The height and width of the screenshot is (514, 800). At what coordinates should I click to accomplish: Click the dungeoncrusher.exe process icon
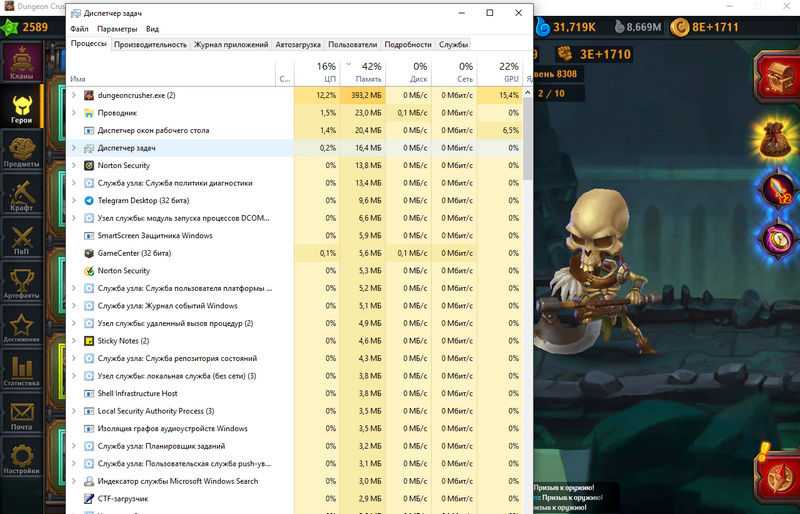[89, 95]
